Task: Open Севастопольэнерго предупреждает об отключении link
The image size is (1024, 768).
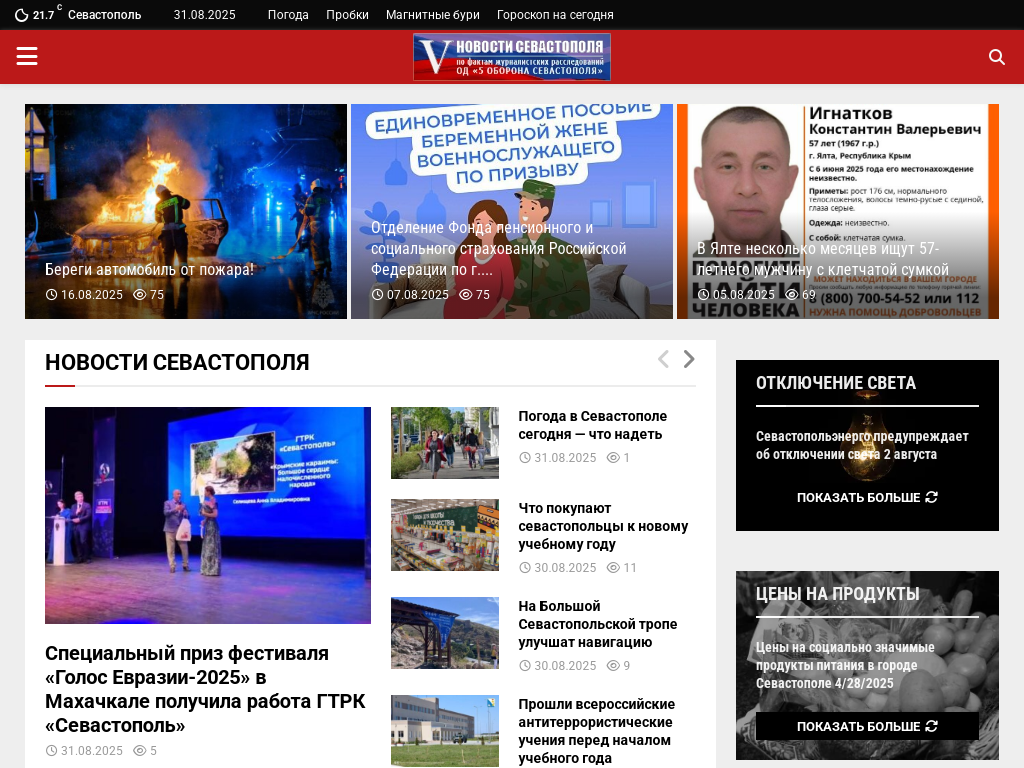Action: tap(862, 445)
